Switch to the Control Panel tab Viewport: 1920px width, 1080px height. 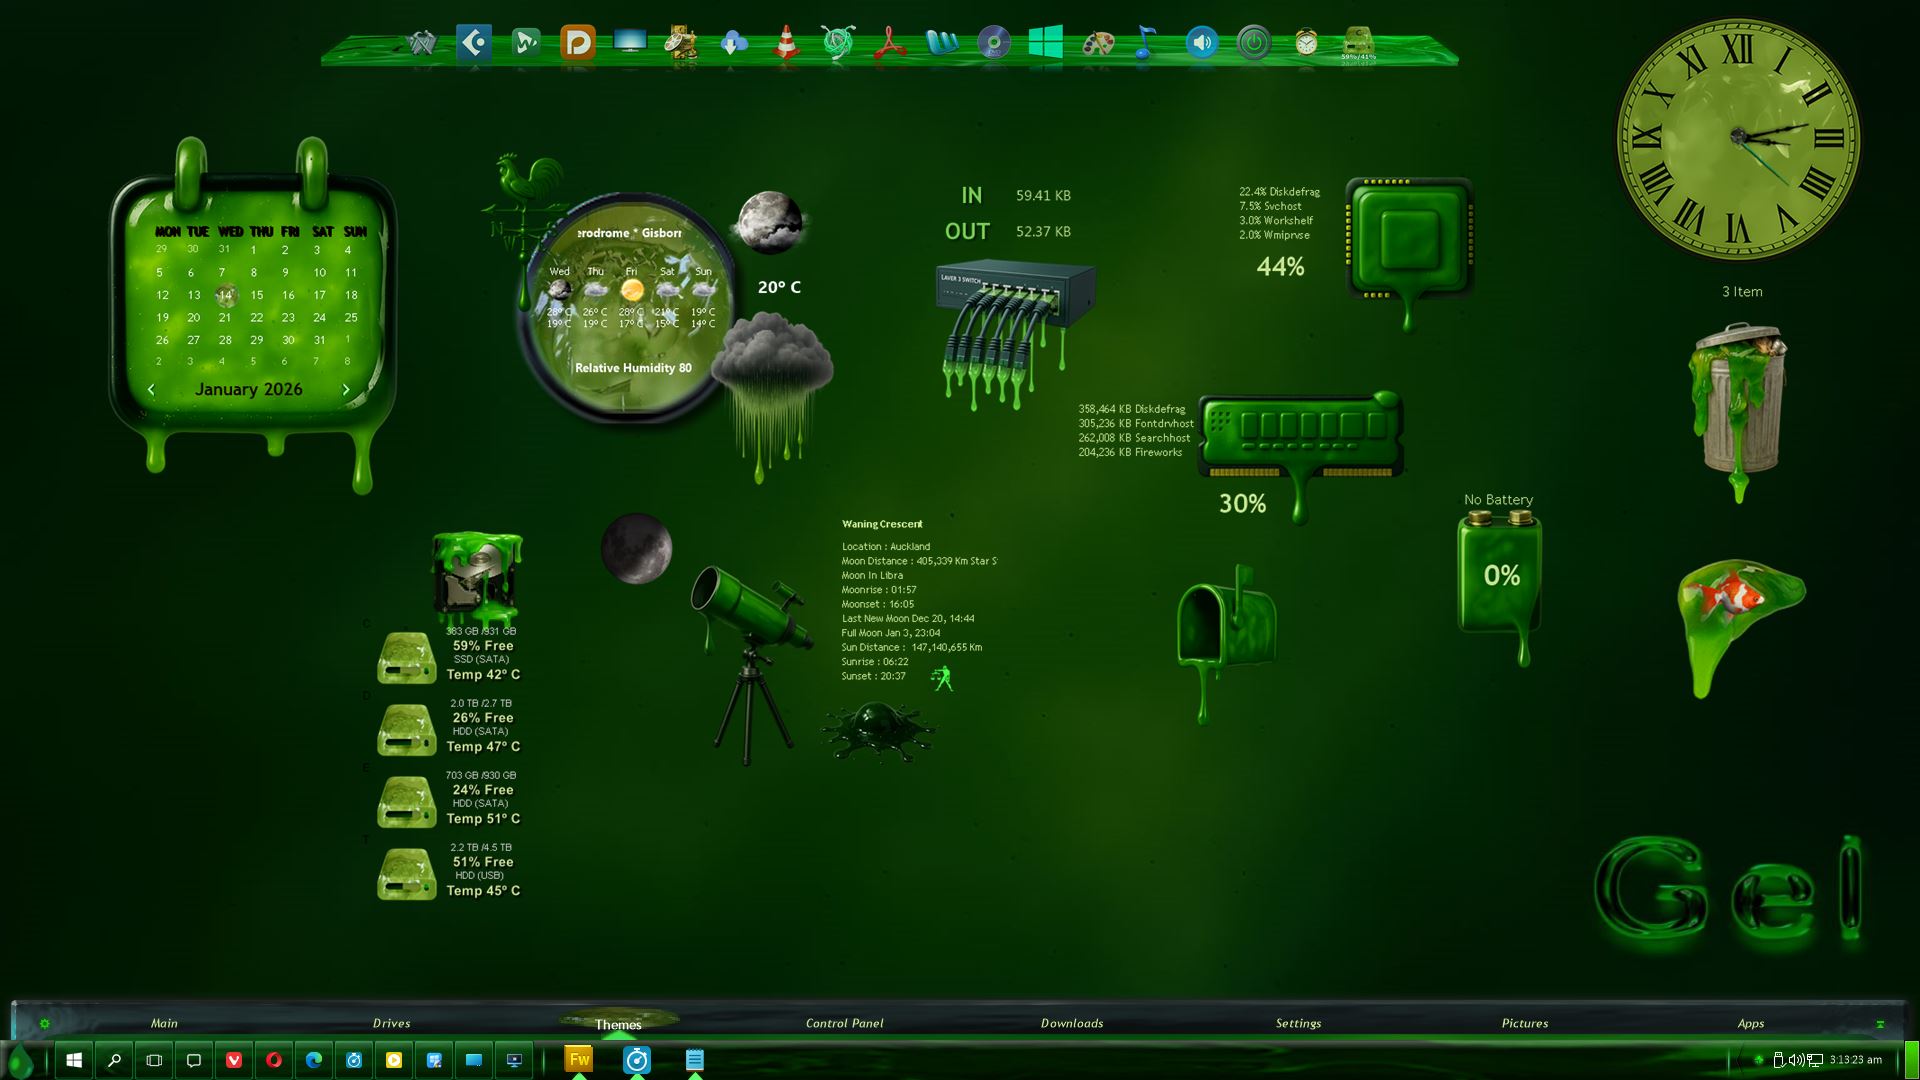point(844,1023)
